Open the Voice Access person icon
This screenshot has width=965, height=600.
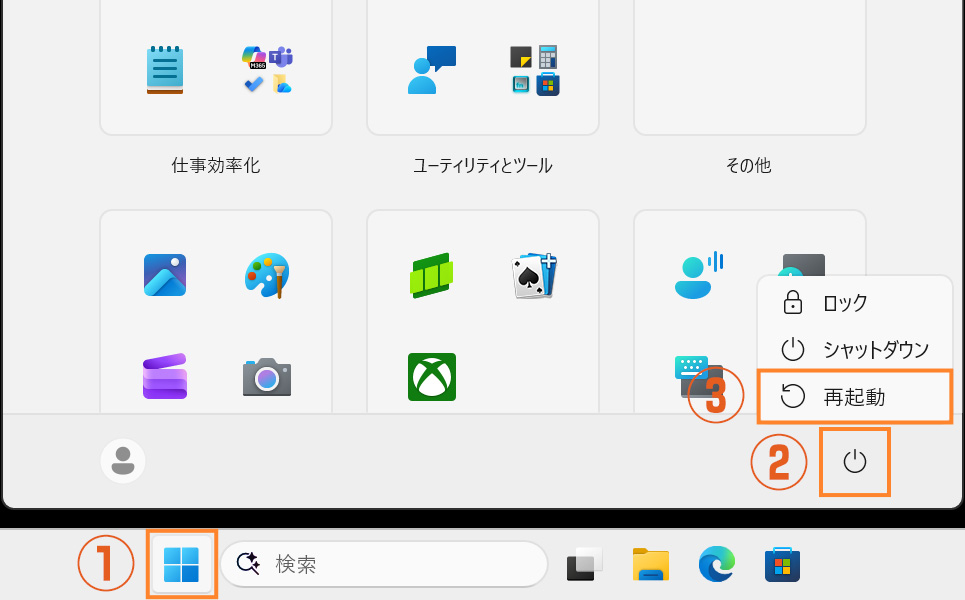tap(699, 275)
